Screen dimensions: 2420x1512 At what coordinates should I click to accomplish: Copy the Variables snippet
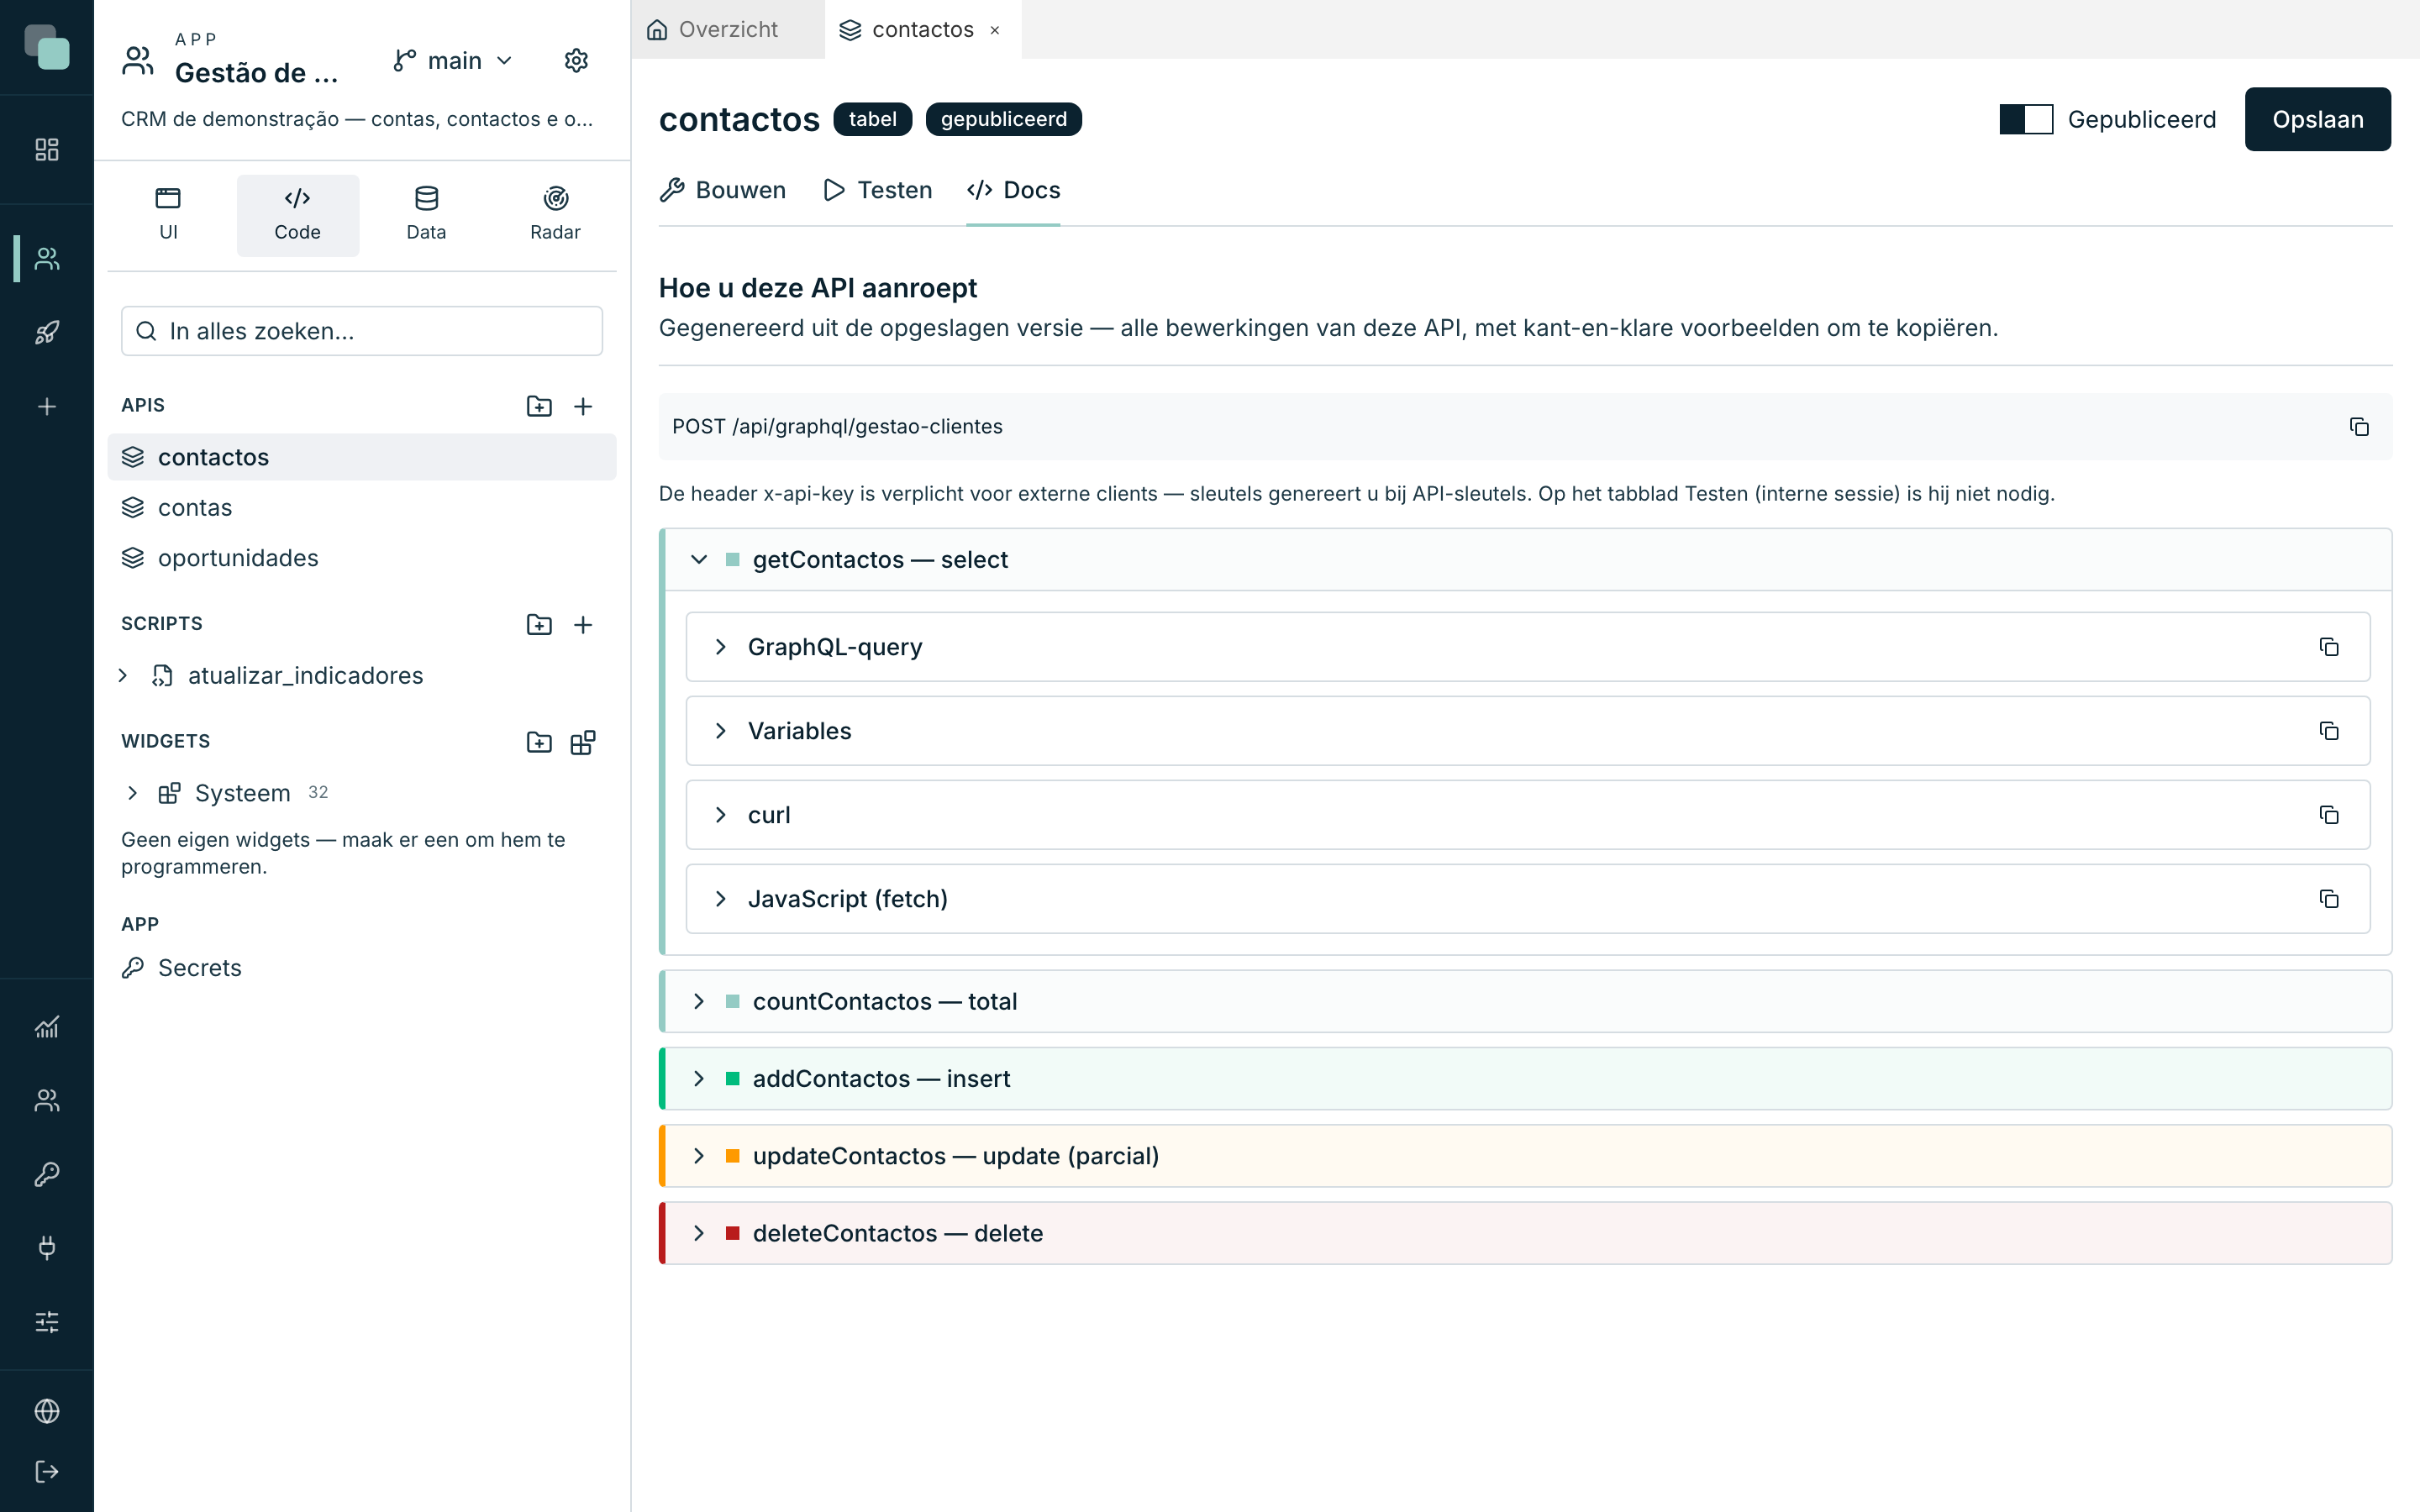coord(2329,731)
